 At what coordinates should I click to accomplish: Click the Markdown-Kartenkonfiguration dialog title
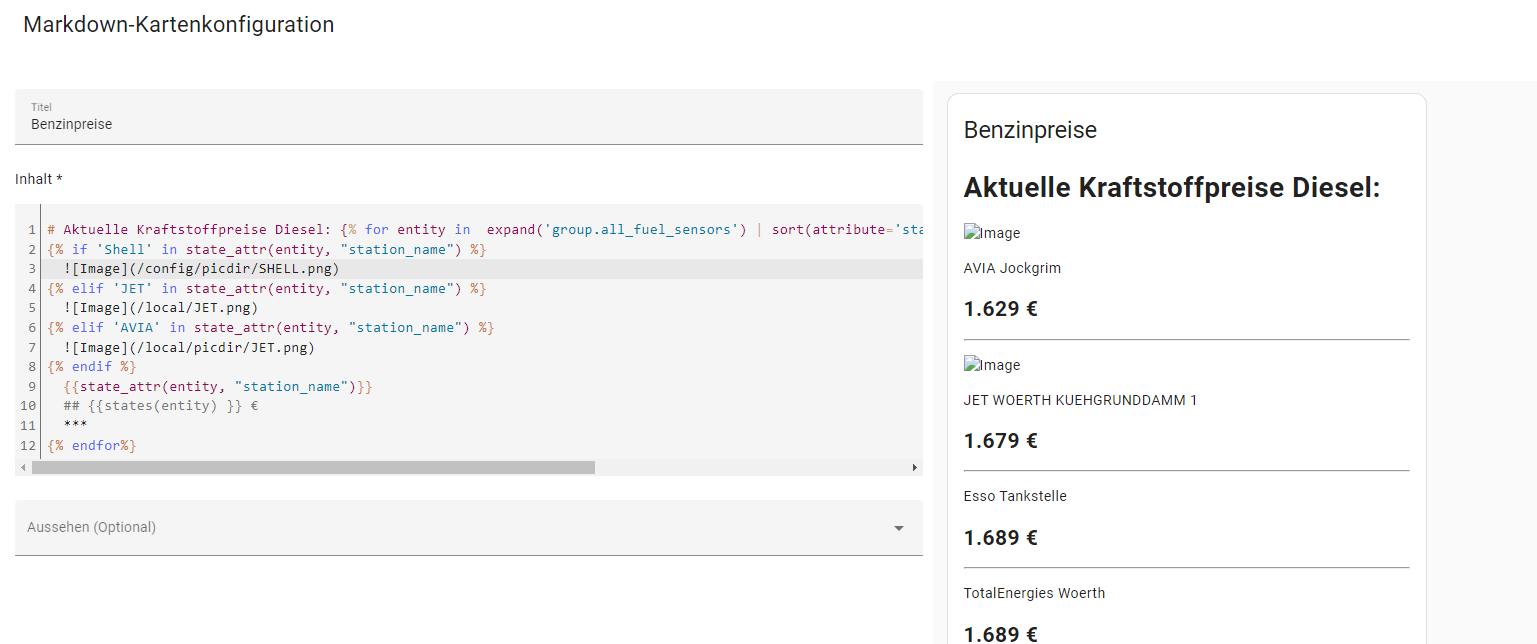click(179, 25)
